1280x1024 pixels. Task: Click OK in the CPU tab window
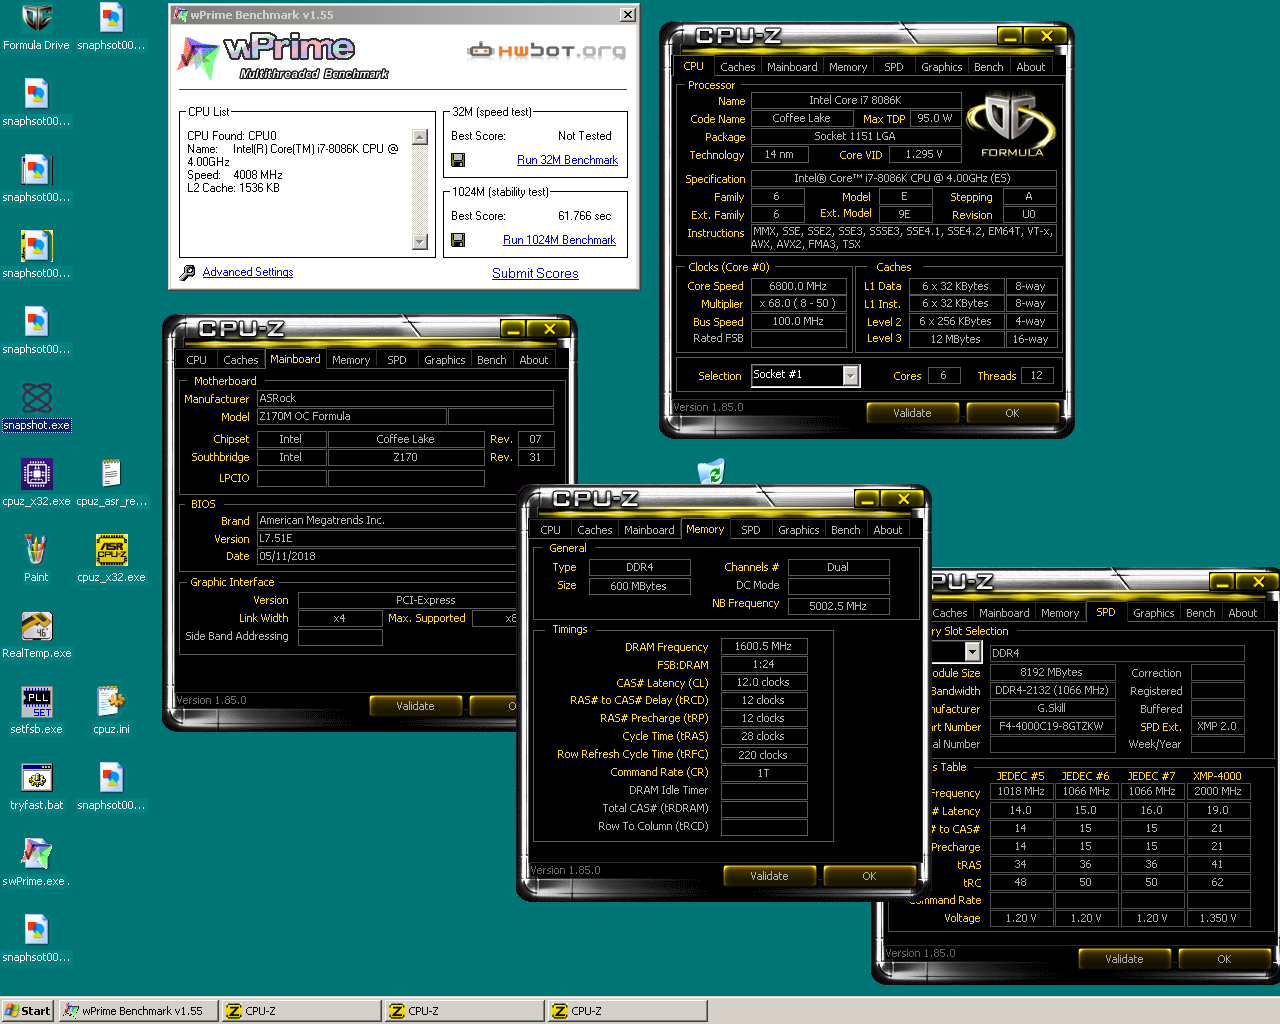[1012, 413]
